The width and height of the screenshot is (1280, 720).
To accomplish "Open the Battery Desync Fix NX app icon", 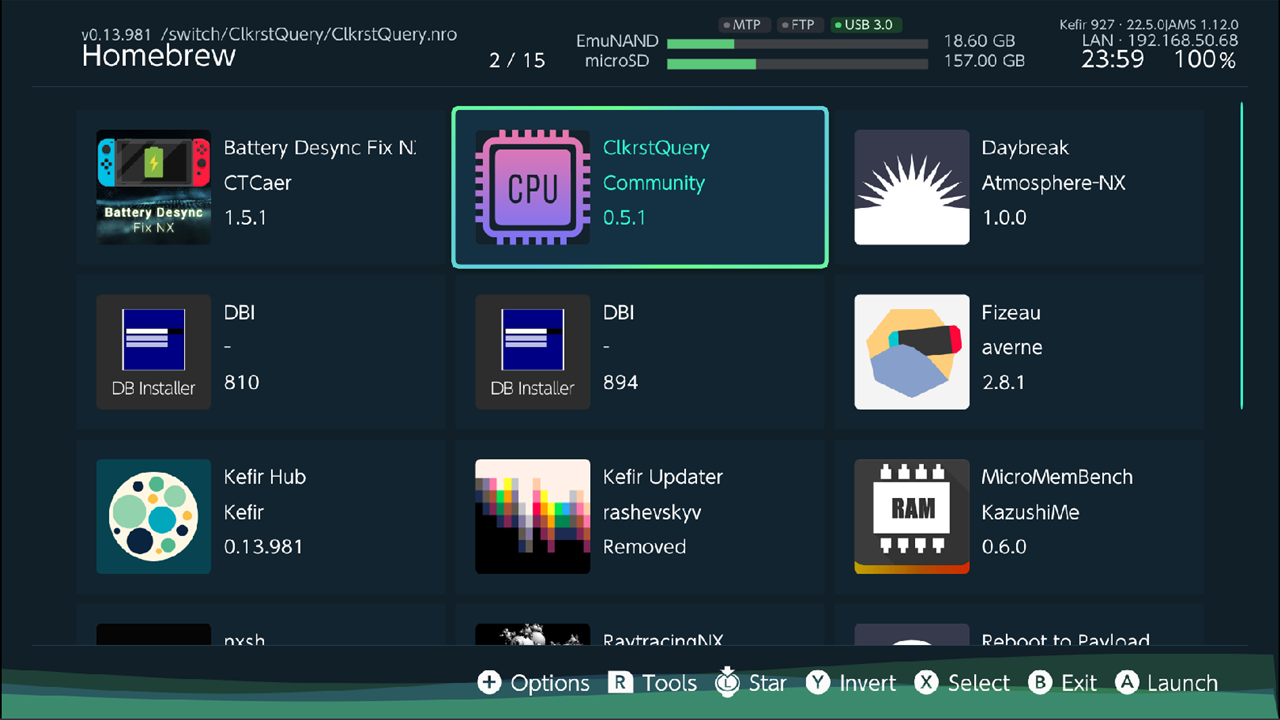I will 153,187.
